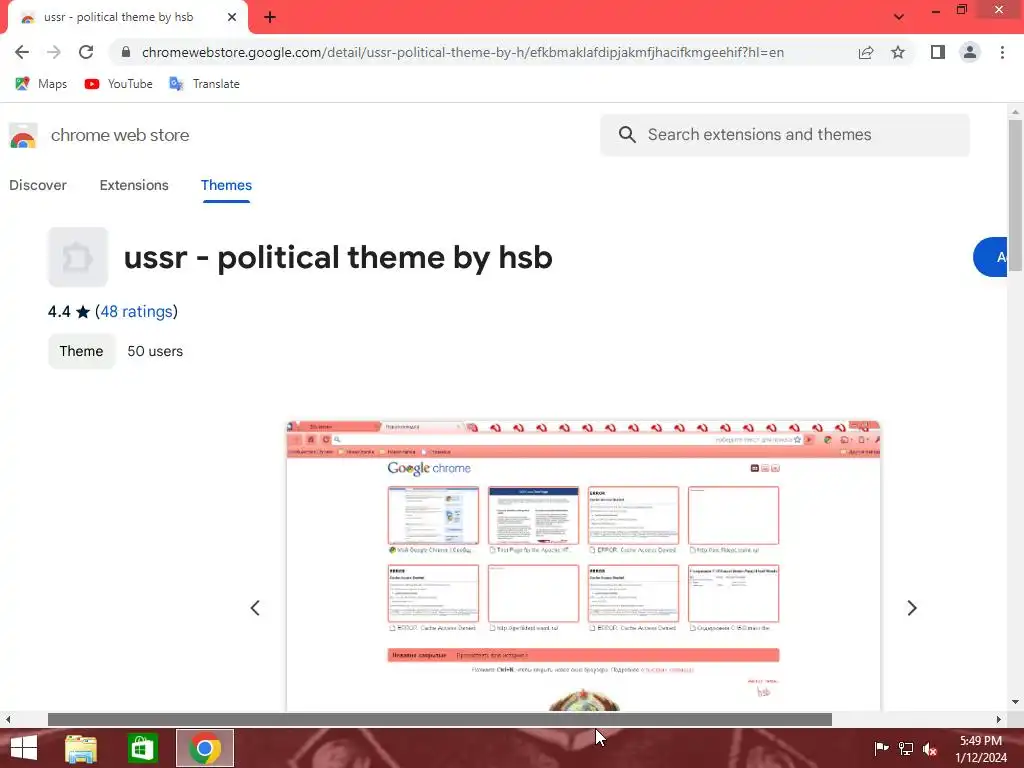Click the muted volume tray icon
This screenshot has height=768, width=1024.
930,748
